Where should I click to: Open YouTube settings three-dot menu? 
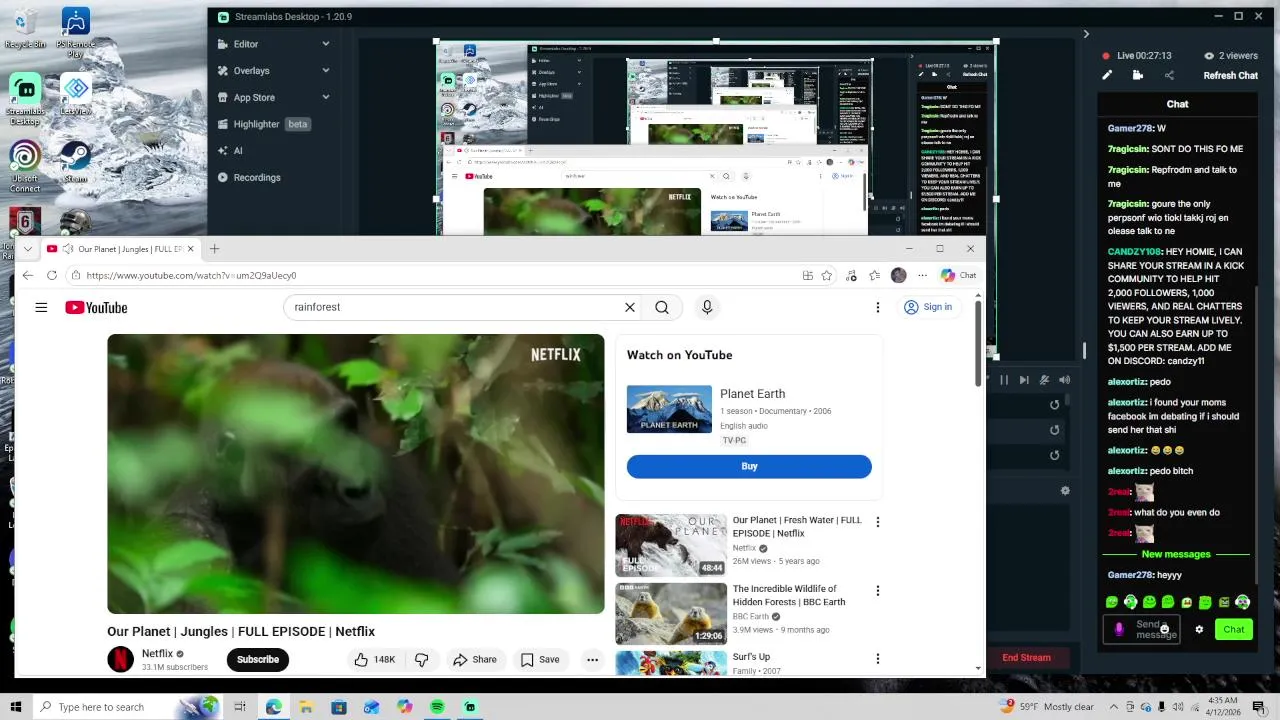coord(877,307)
